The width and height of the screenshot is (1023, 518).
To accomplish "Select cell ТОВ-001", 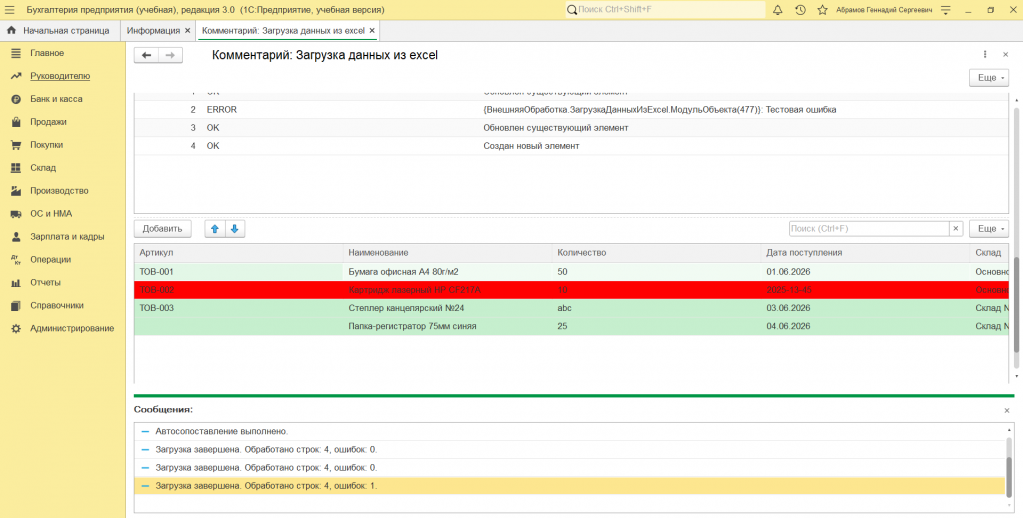I will pyautogui.click(x=239, y=271).
